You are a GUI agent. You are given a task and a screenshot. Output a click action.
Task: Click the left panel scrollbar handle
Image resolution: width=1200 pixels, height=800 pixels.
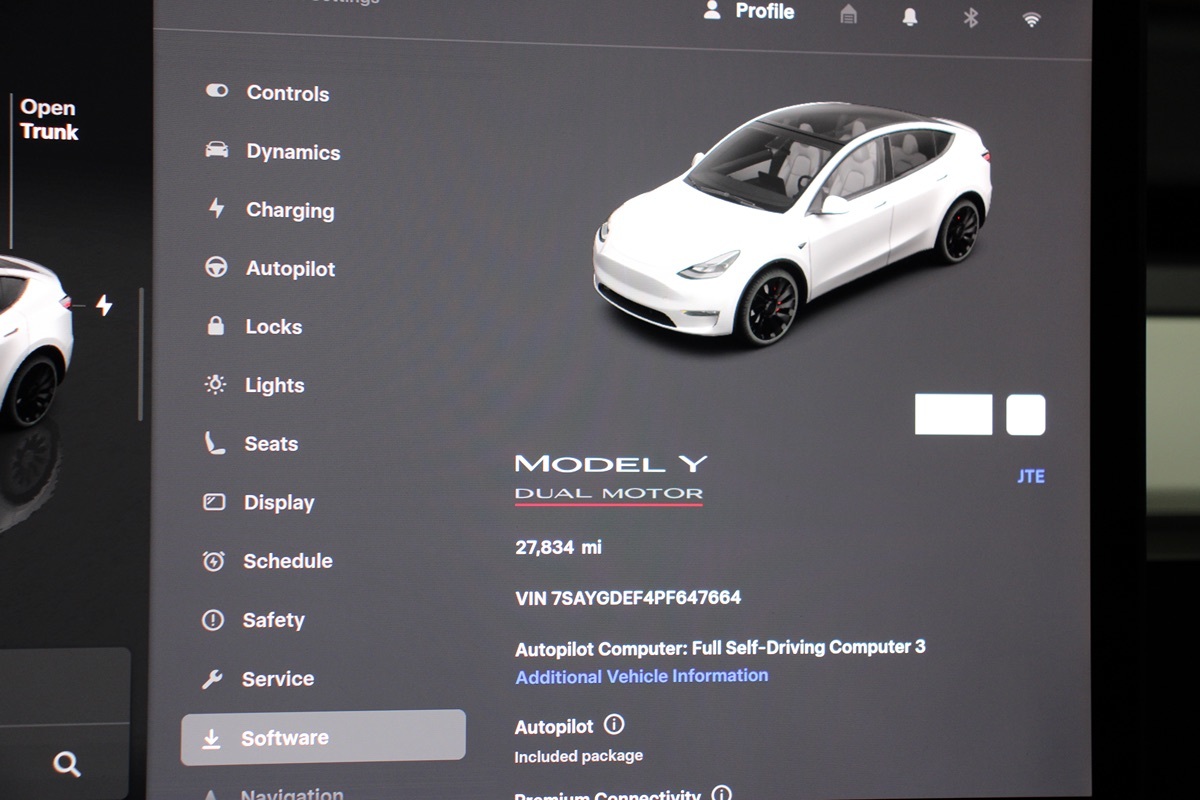pyautogui.click(x=141, y=354)
